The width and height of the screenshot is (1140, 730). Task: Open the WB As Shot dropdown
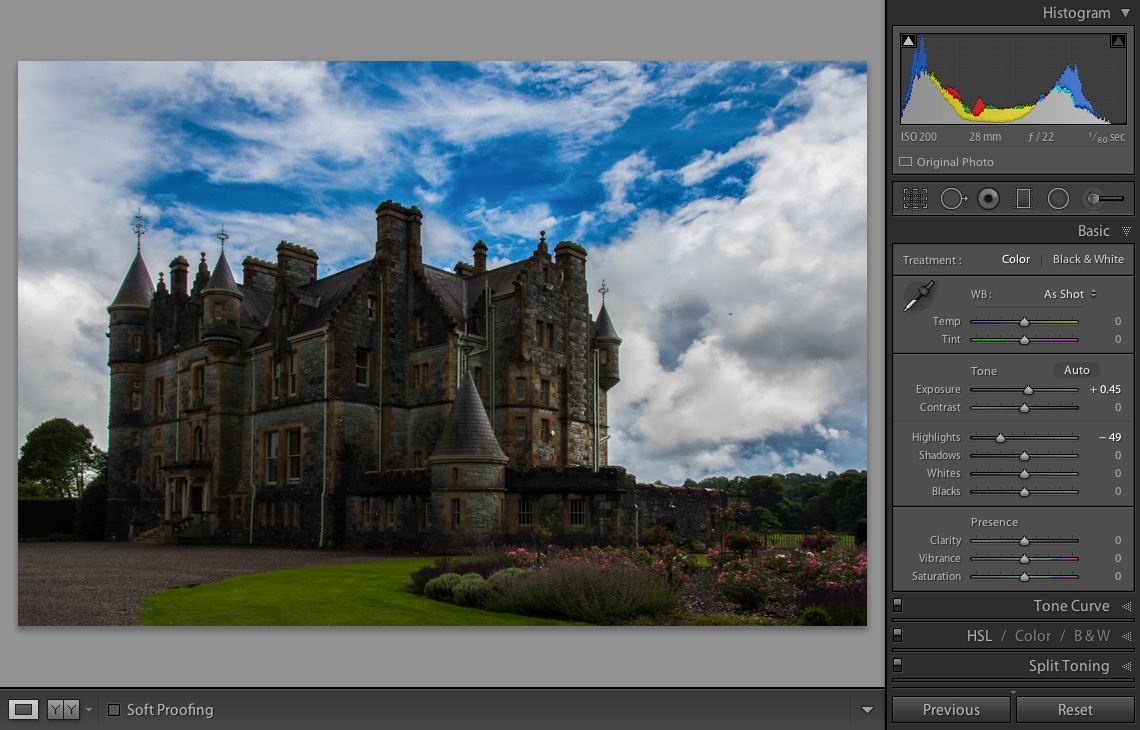[x=1068, y=293]
